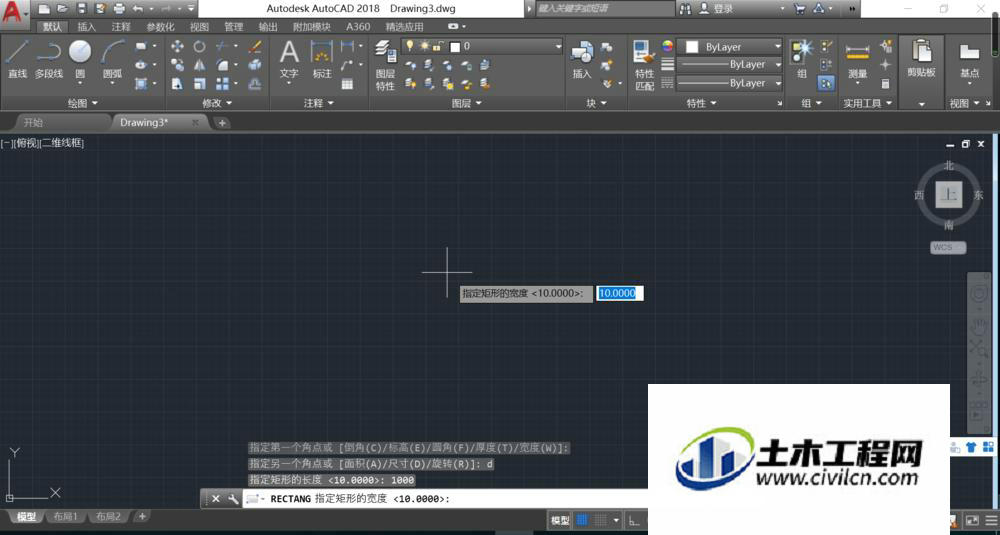
Task: Click the Offset tool in Modify panel
Action: [x=255, y=84]
